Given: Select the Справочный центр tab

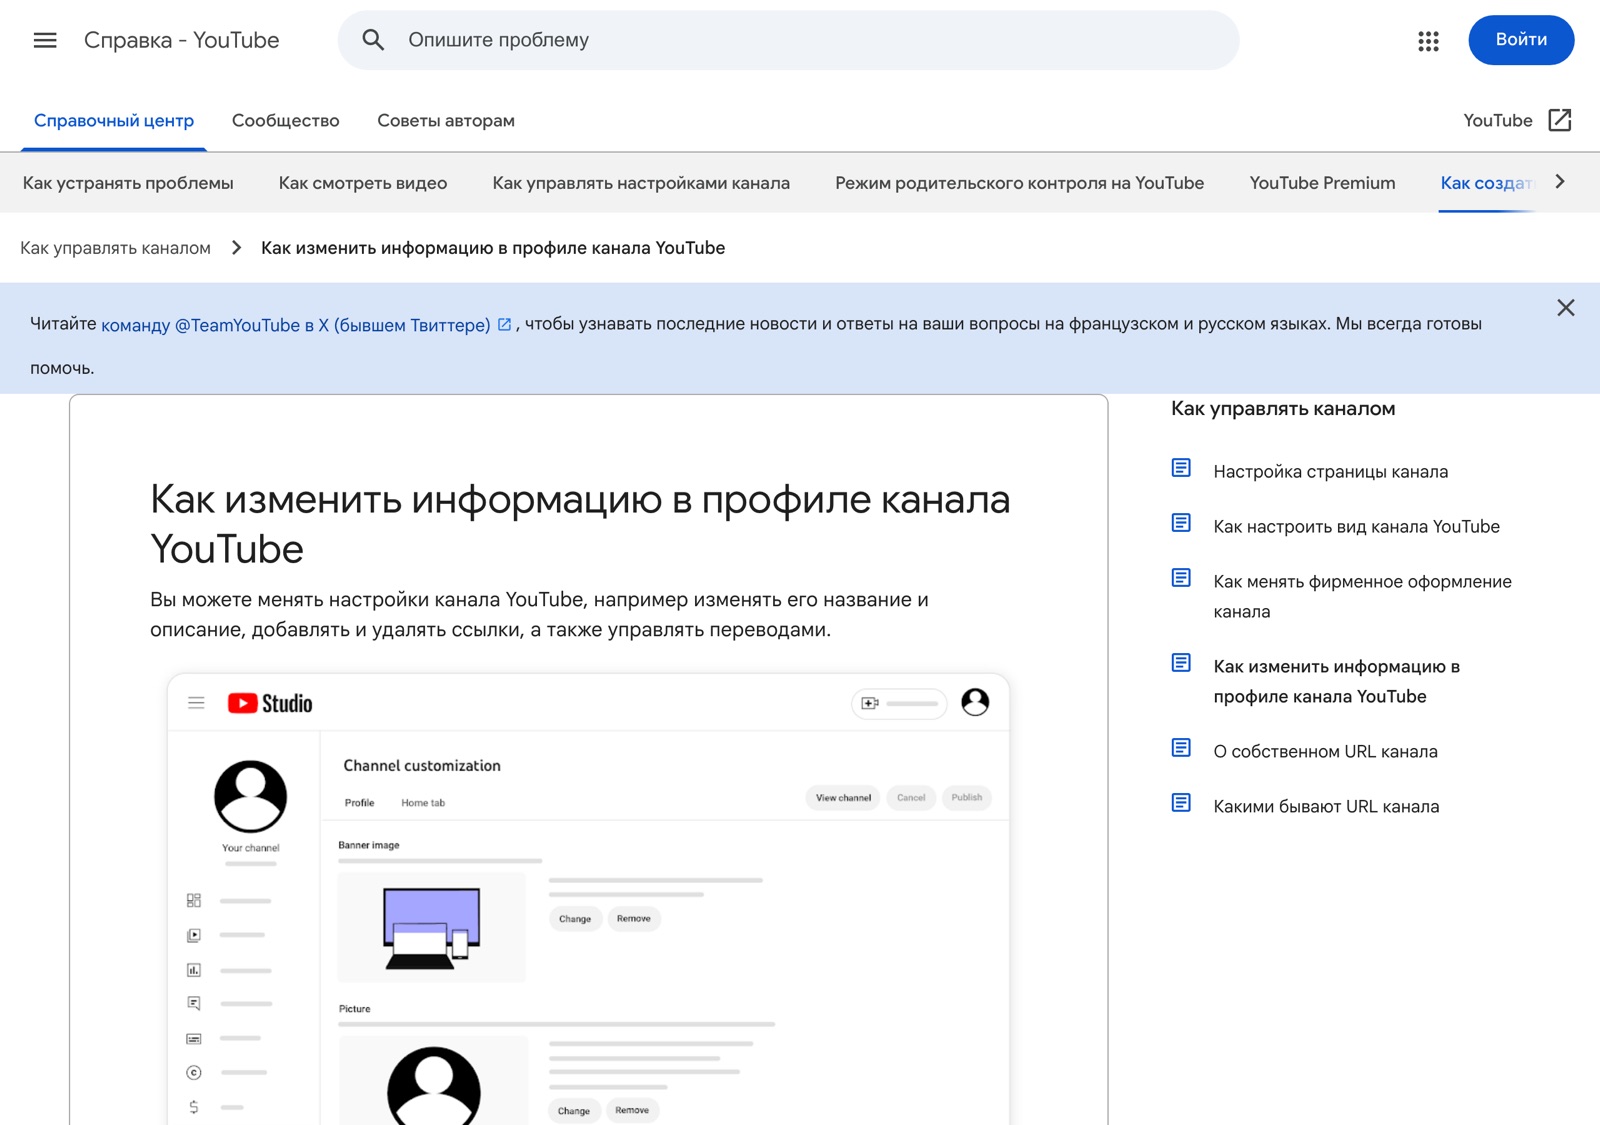Looking at the screenshot, I should tap(114, 121).
